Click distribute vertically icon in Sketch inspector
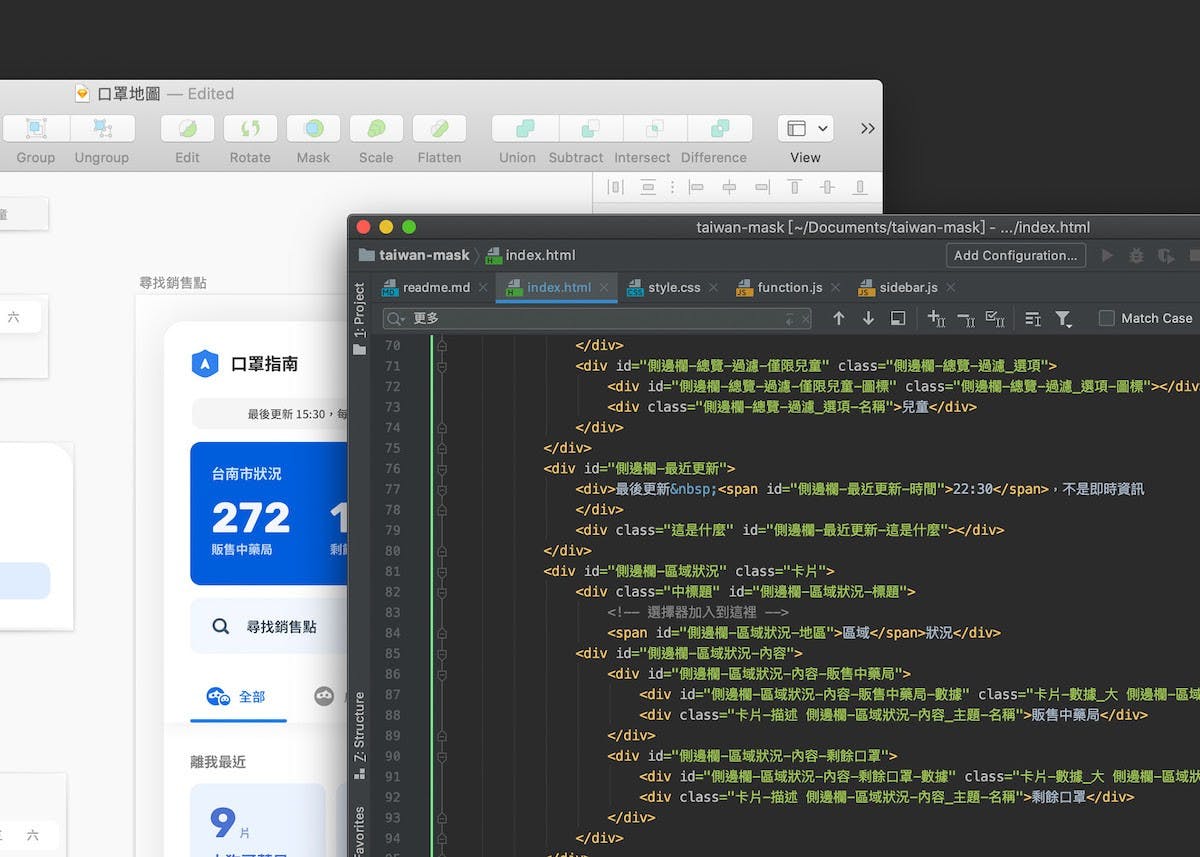 coord(648,187)
